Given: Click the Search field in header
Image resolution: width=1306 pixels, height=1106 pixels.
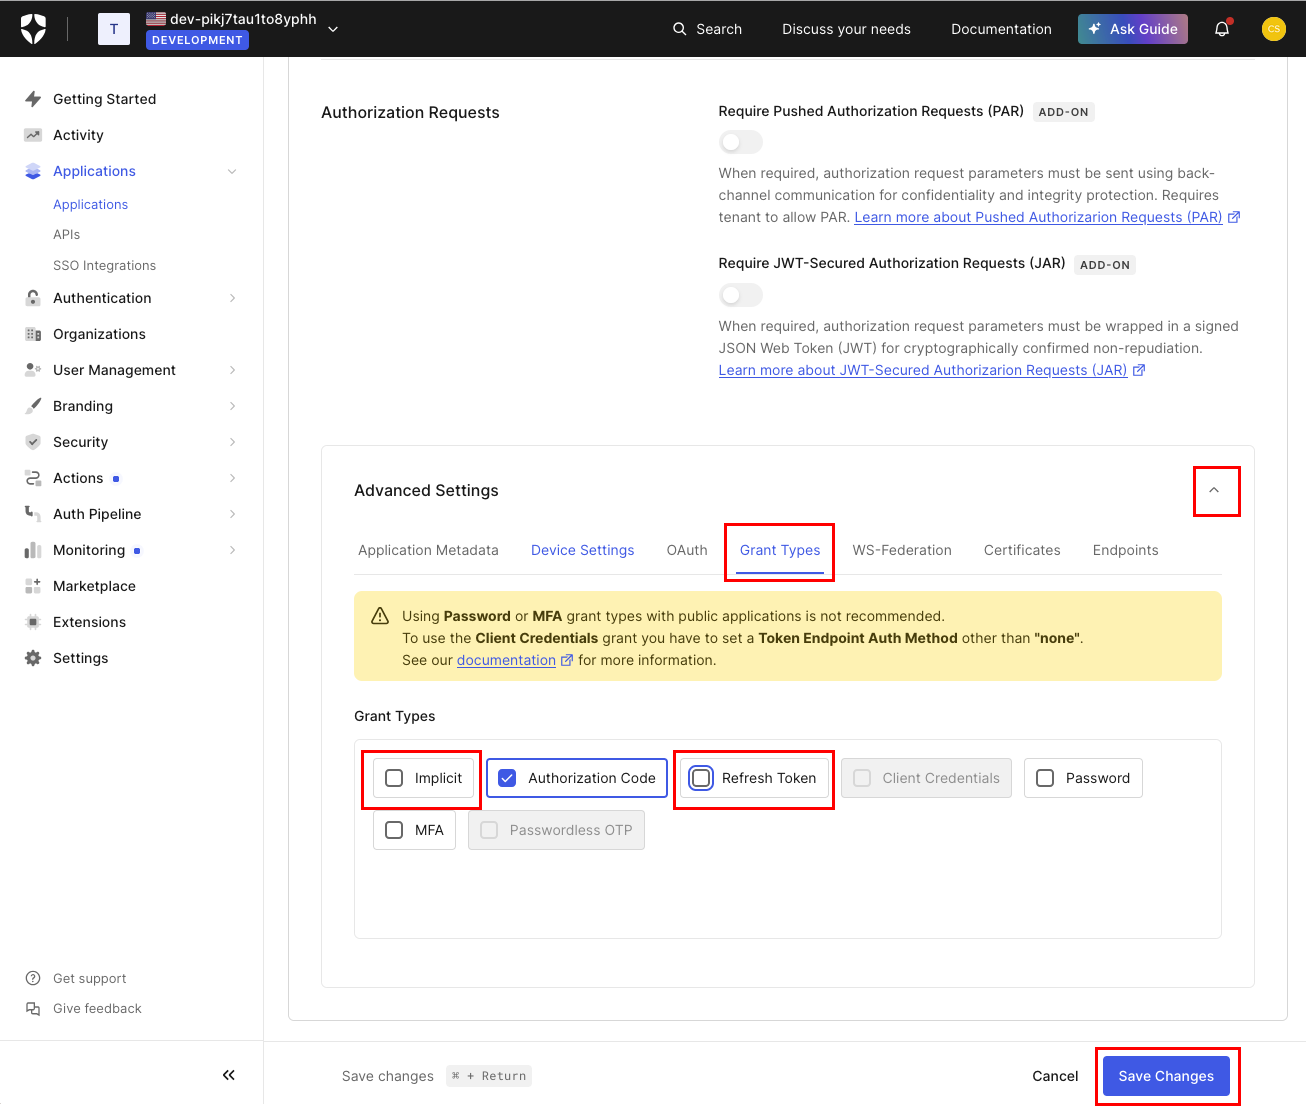Looking at the screenshot, I should tap(707, 29).
